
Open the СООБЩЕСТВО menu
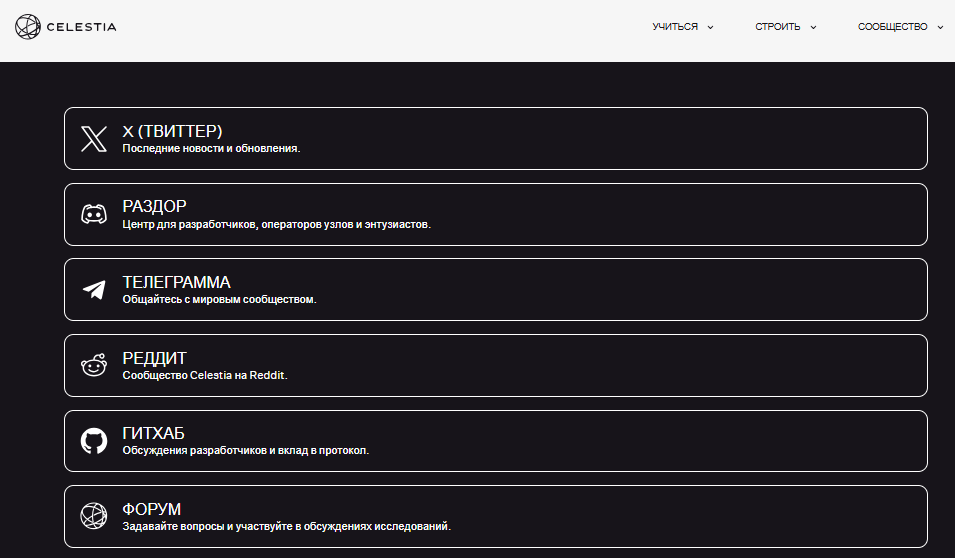click(x=892, y=27)
